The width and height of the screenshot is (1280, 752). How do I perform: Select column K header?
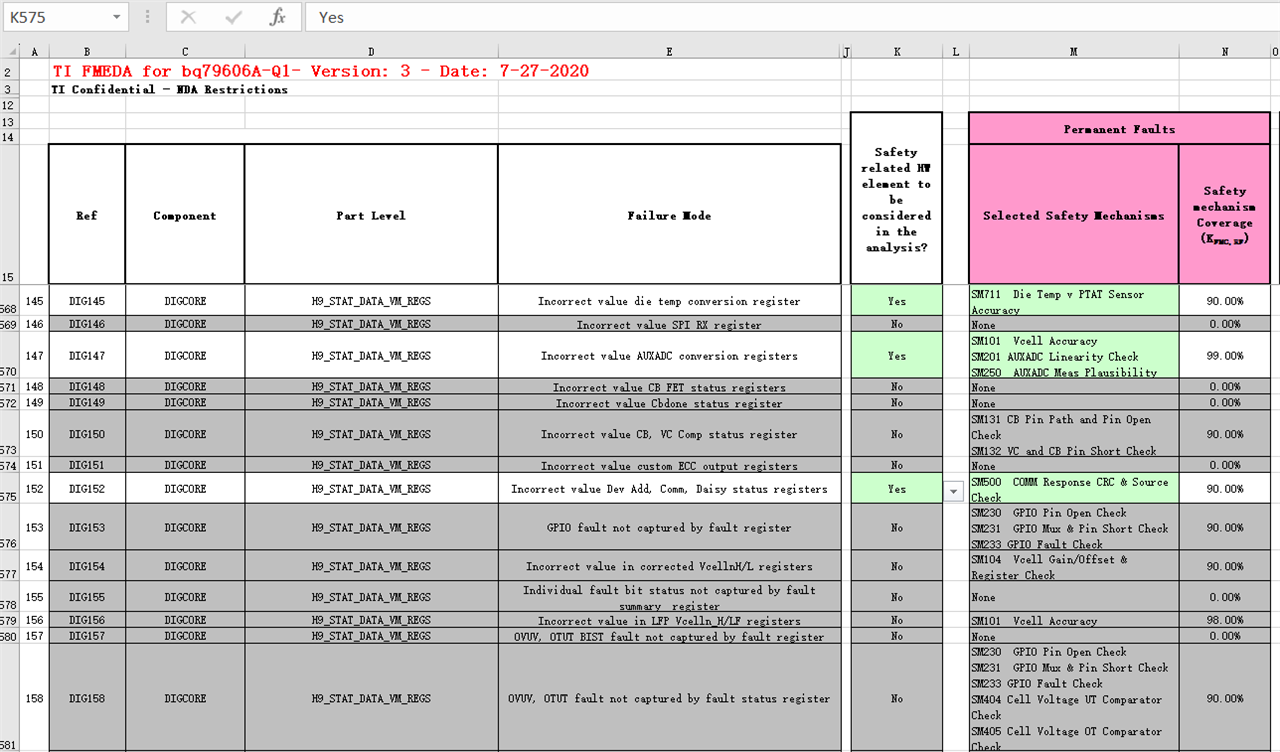(x=896, y=52)
